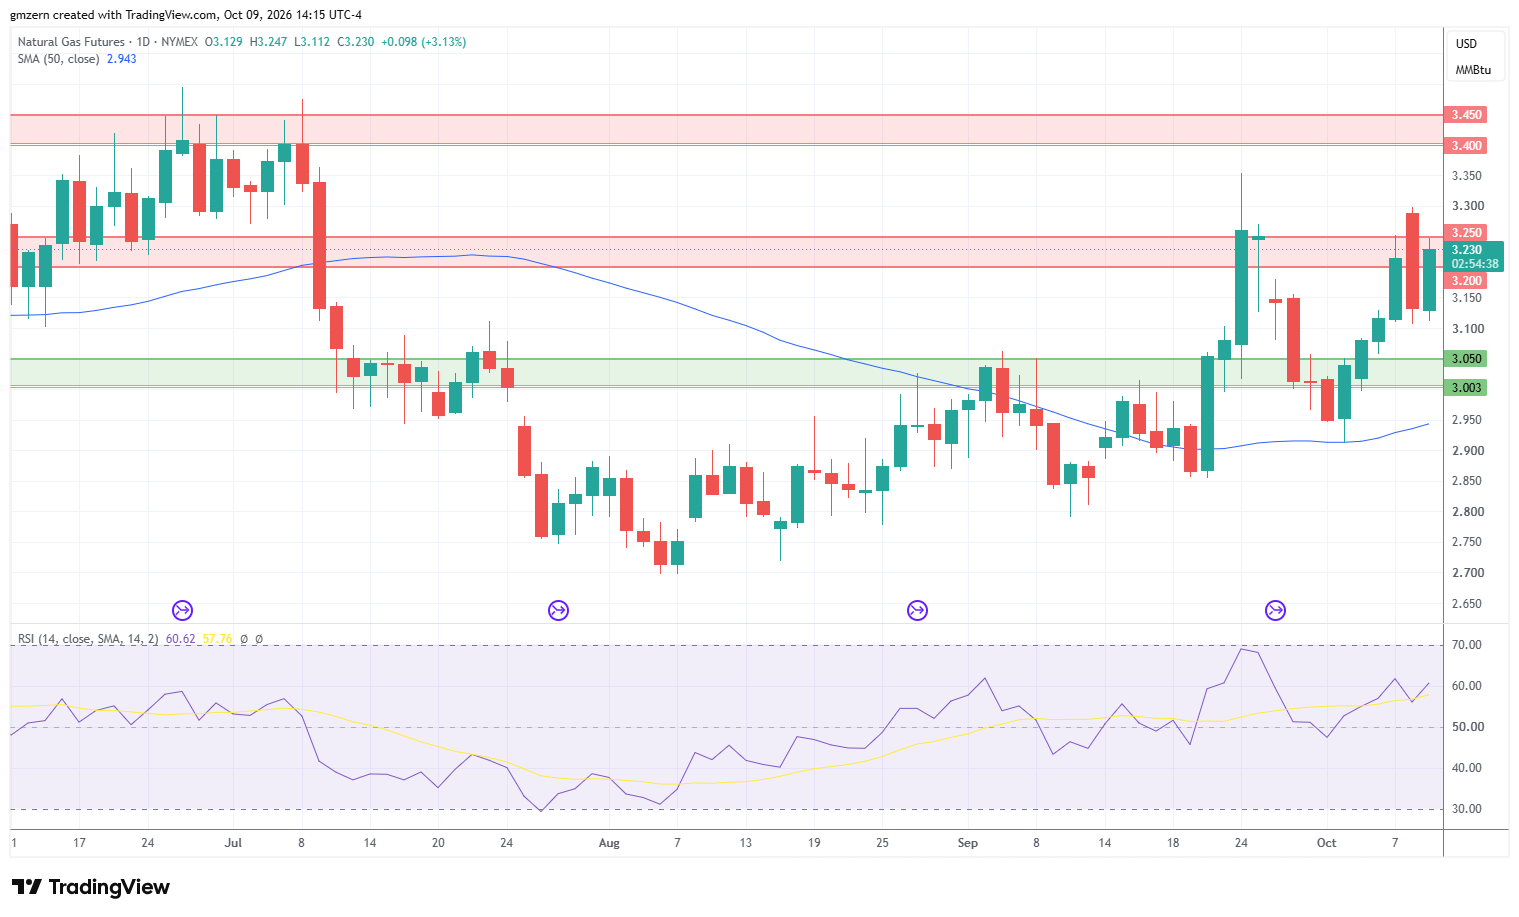Click the SMA value 2.943
Viewport: 1519px width, 917px height.
121,59
